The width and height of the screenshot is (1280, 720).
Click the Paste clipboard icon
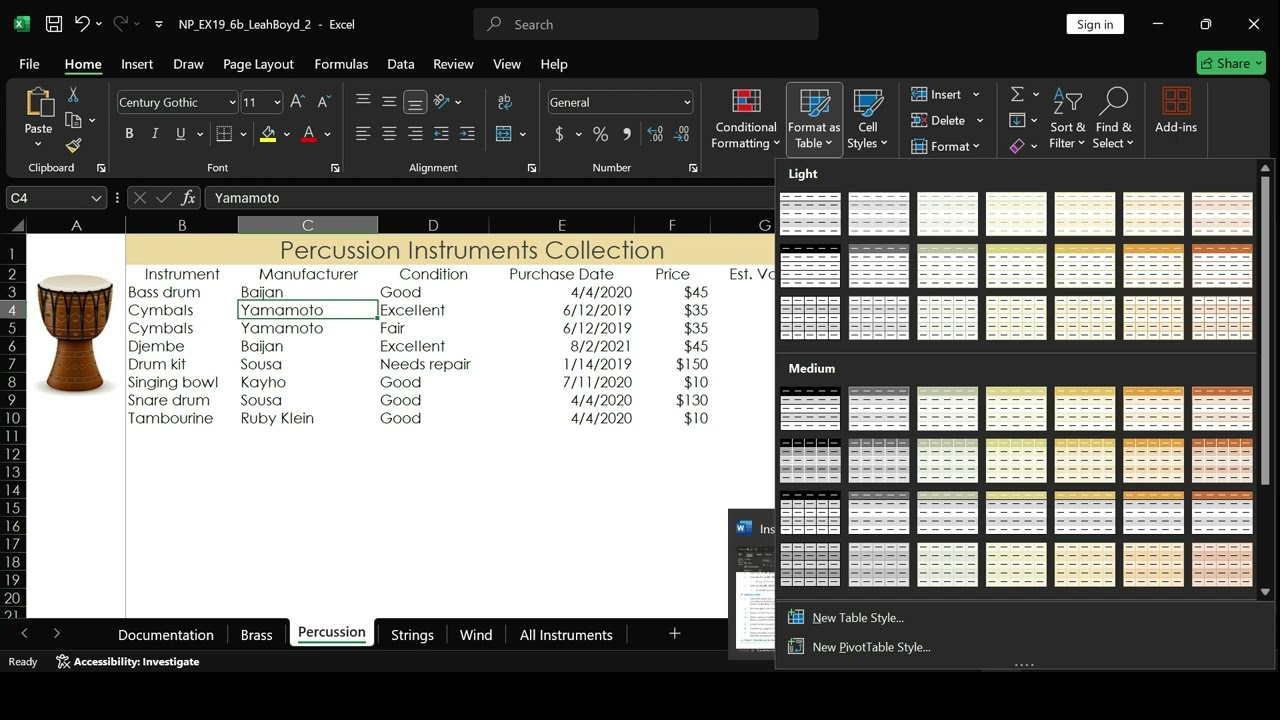tap(39, 103)
